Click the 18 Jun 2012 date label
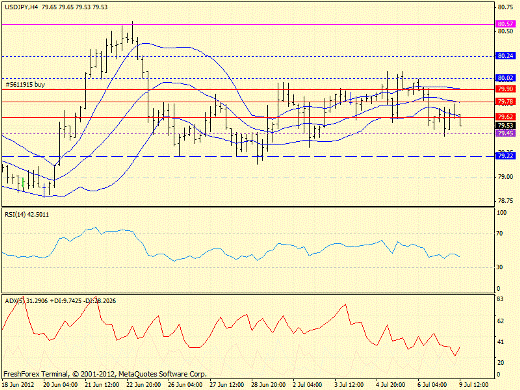The image size is (520, 390). [x=18, y=384]
